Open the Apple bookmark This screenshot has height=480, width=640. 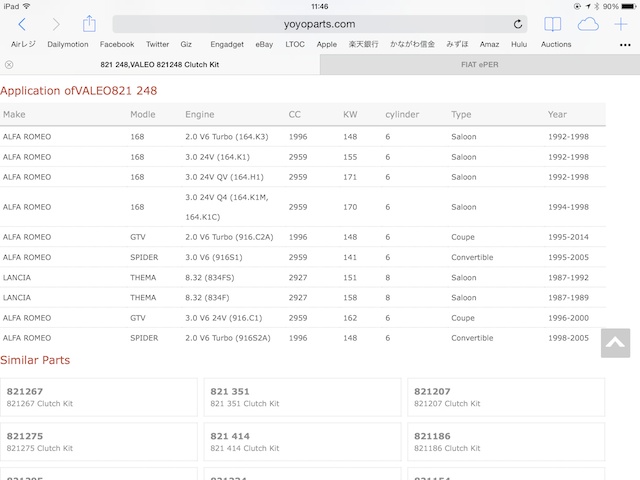327,44
